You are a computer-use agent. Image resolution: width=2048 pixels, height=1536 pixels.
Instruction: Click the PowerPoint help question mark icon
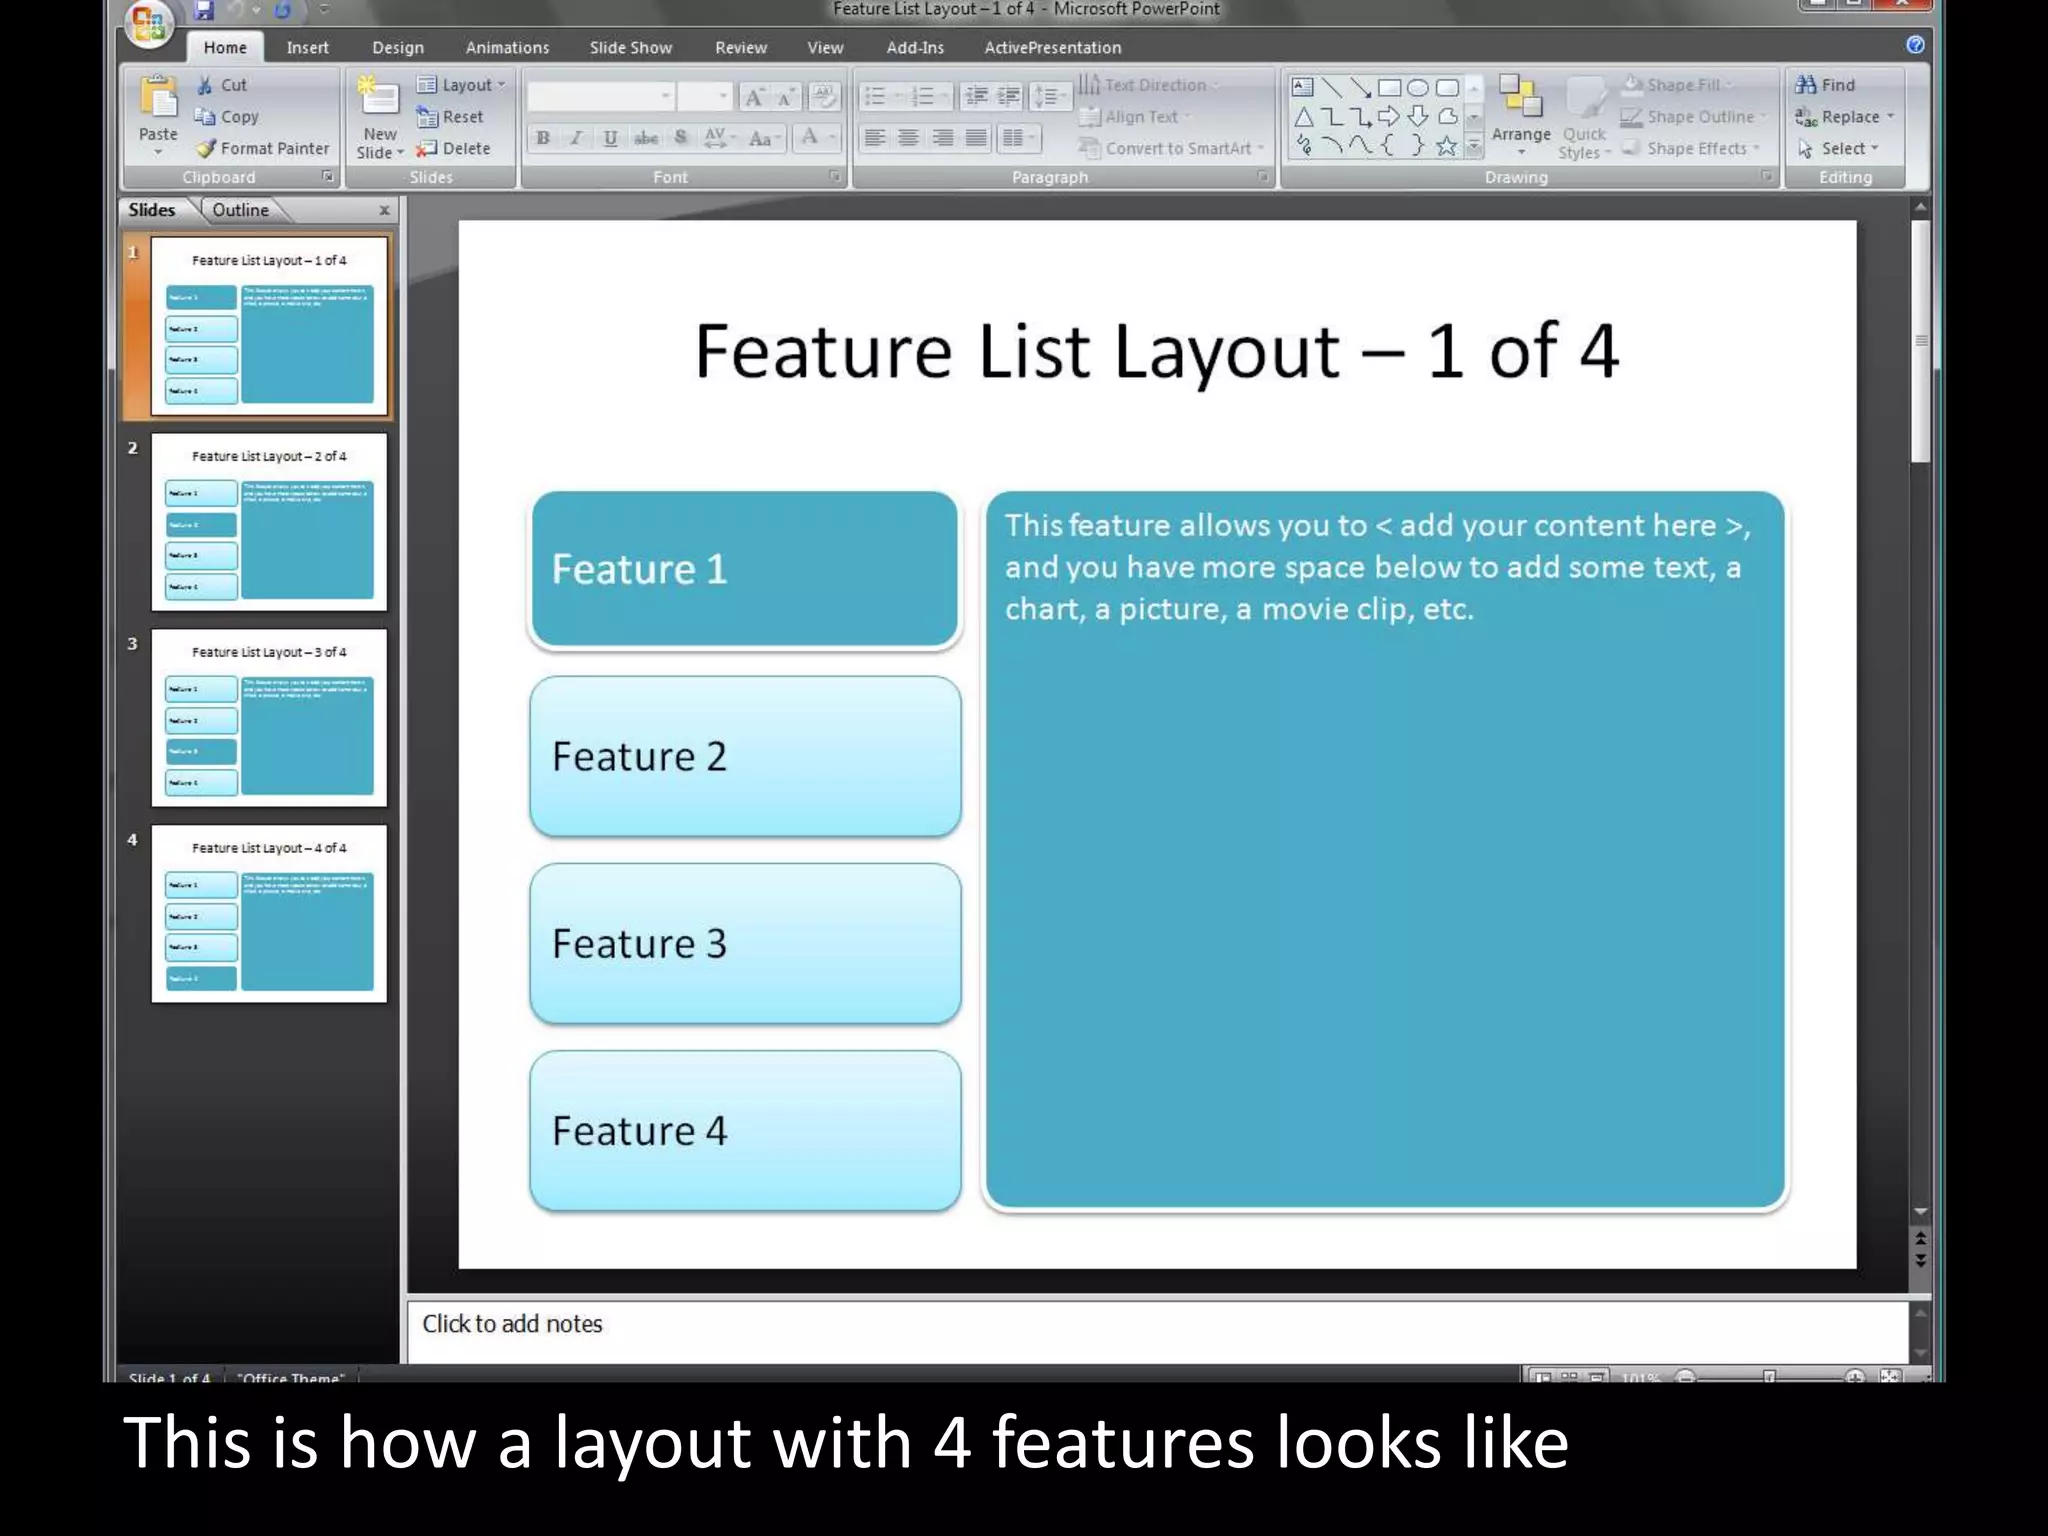pyautogui.click(x=1915, y=45)
